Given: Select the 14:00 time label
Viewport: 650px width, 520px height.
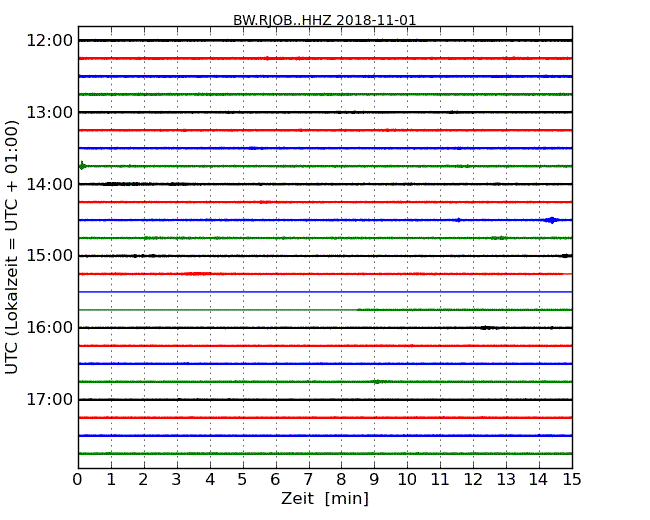Looking at the screenshot, I should [49, 184].
